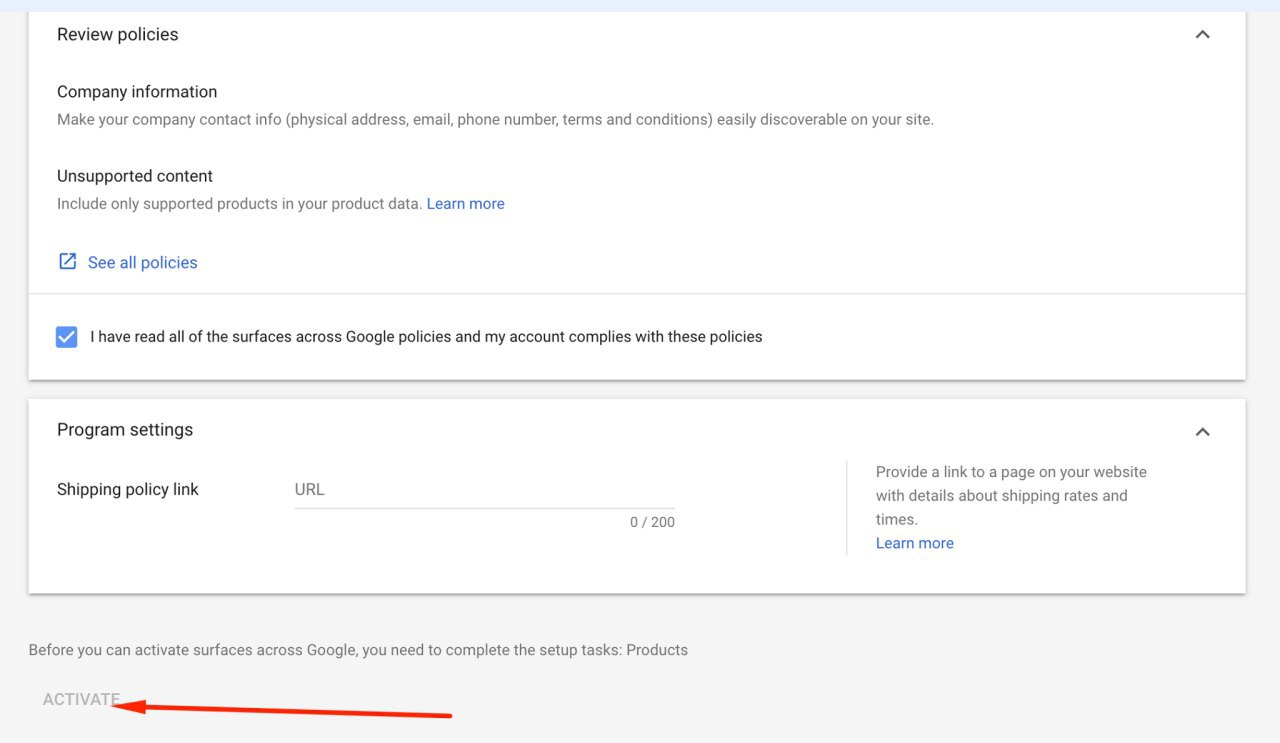This screenshot has width=1280, height=743.
Task: Click the Program settings heading
Action: pos(125,430)
